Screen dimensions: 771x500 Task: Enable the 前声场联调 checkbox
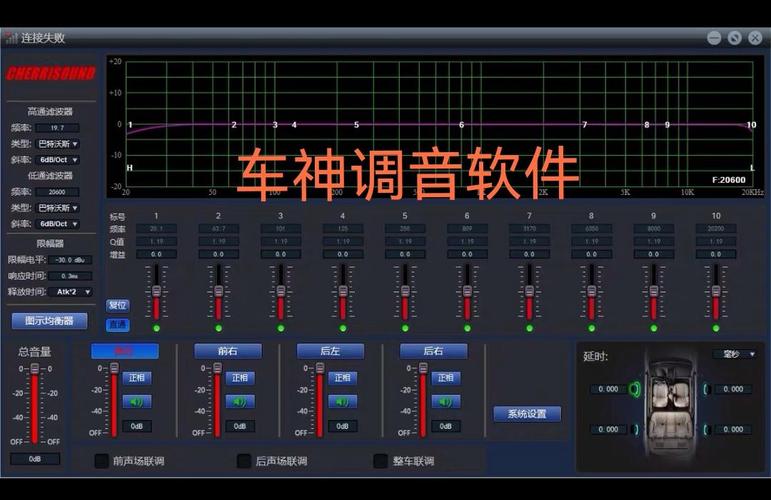pyautogui.click(x=101, y=461)
